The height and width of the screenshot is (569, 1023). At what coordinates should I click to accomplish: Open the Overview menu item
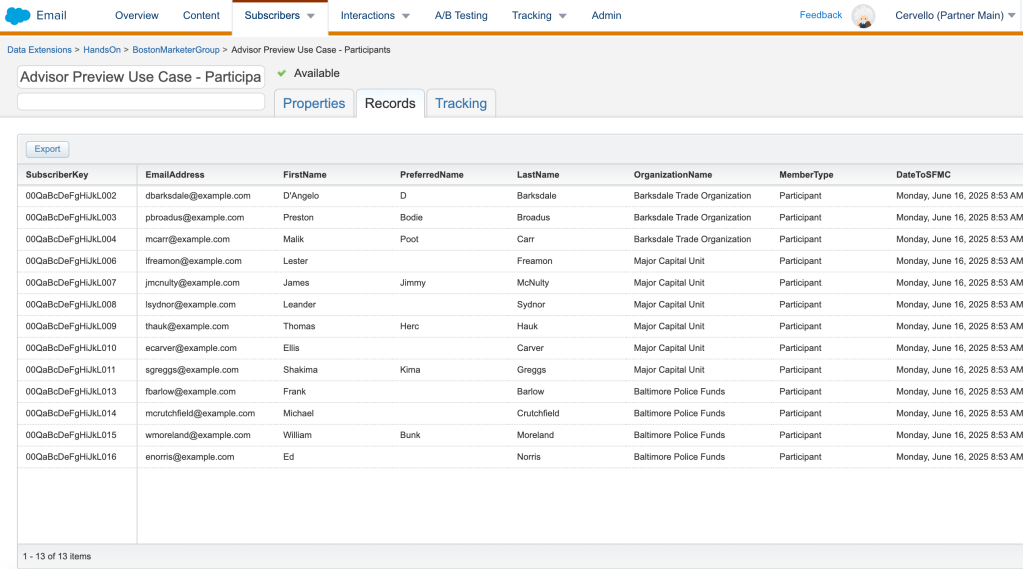[x=137, y=16]
